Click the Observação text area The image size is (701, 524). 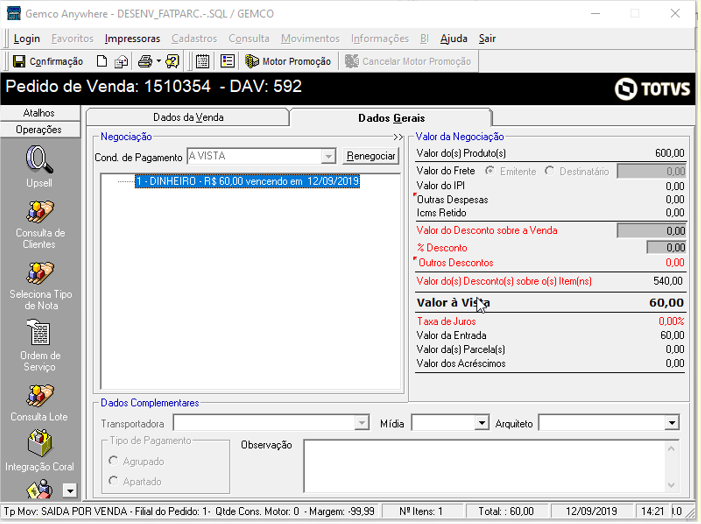point(484,466)
